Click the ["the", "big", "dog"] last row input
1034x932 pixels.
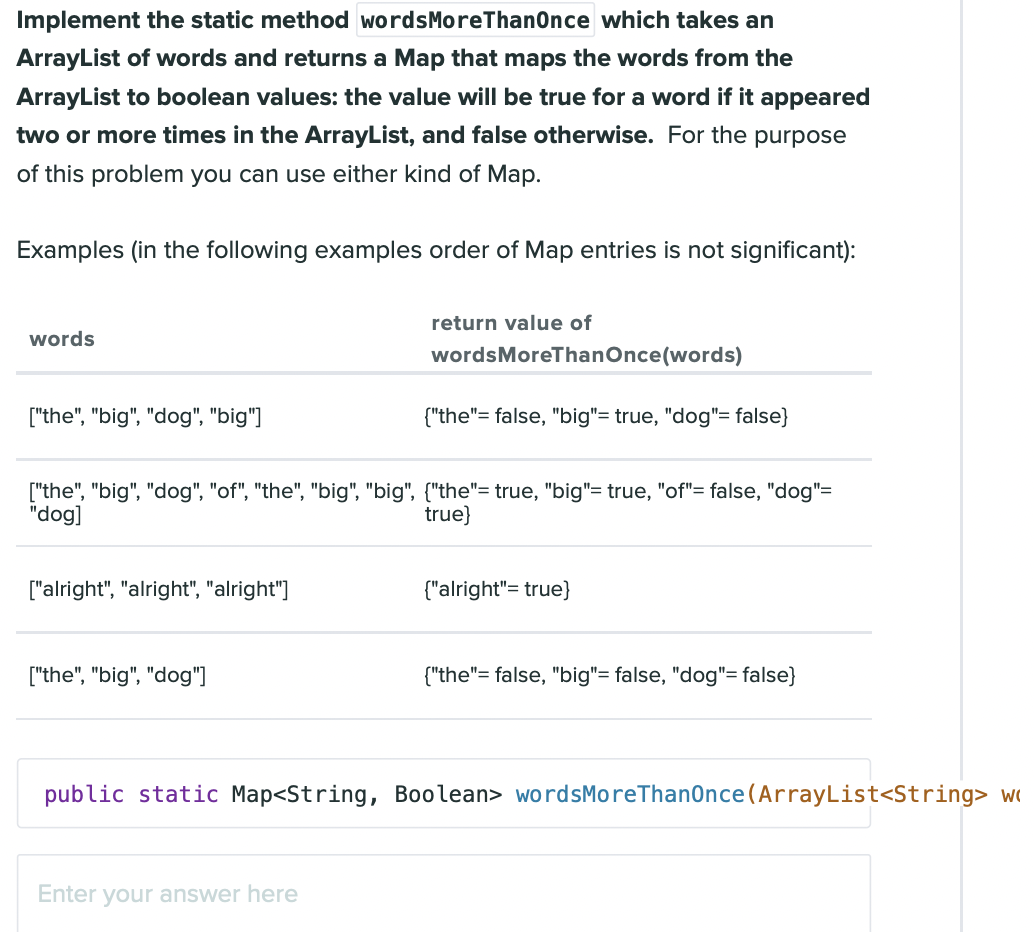[118, 675]
